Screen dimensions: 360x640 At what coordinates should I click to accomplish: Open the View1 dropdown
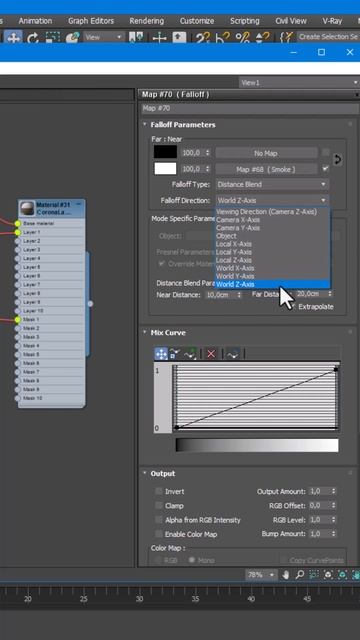click(298, 82)
